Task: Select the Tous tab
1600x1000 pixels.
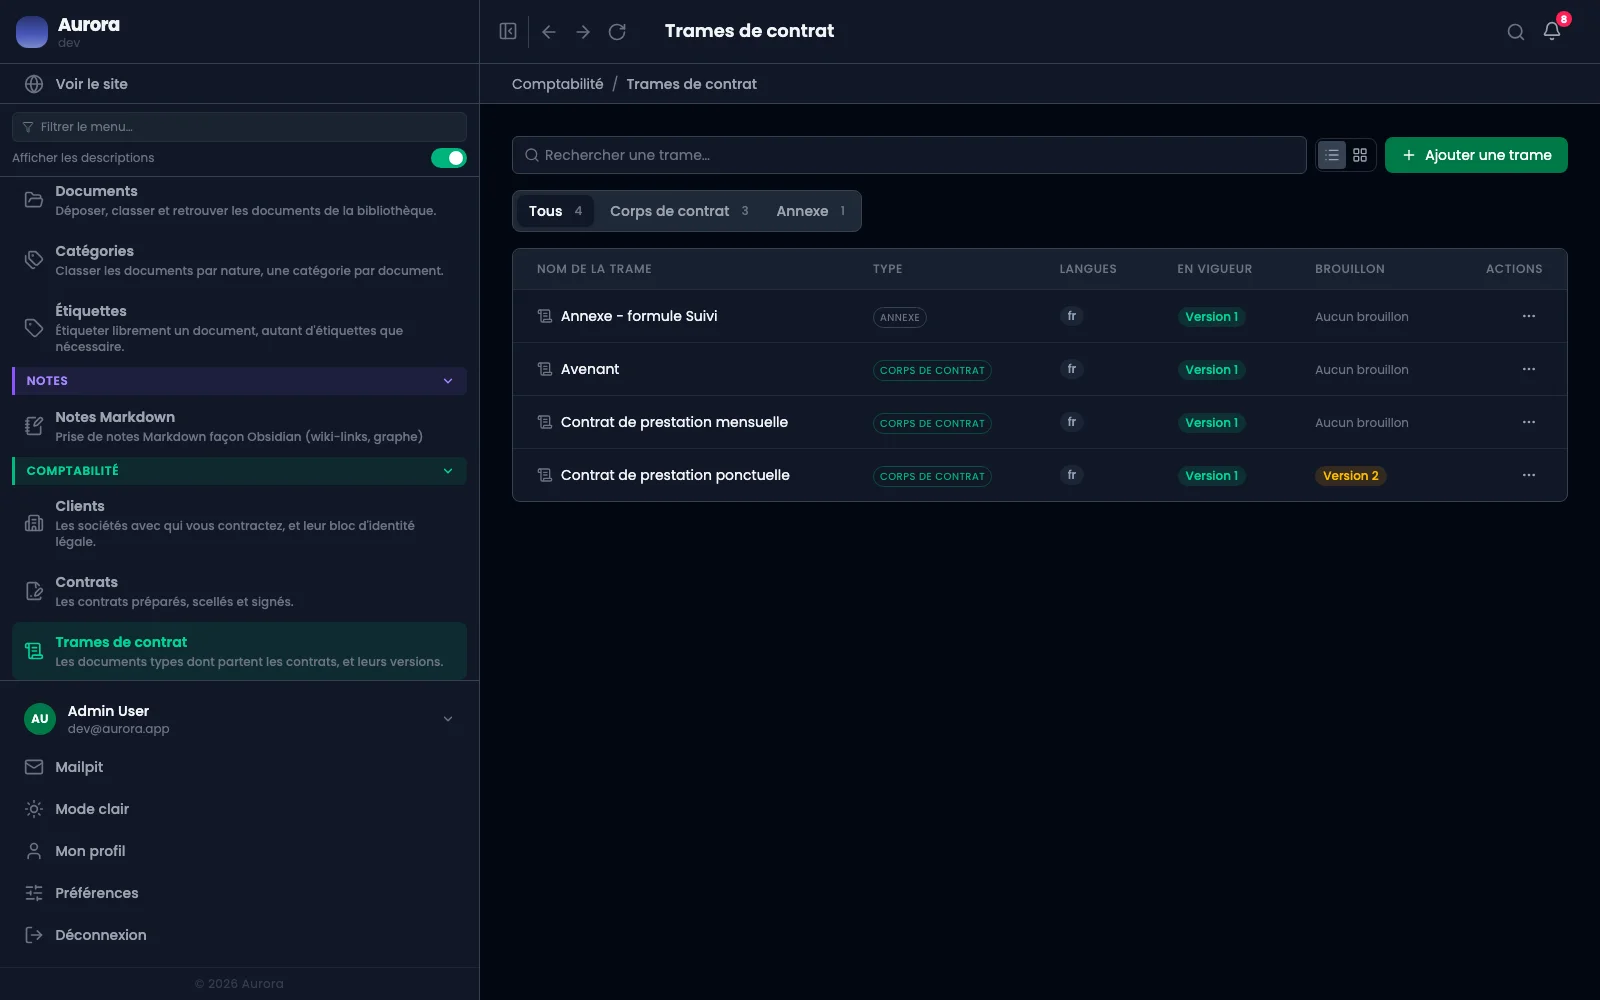Action: tap(555, 211)
